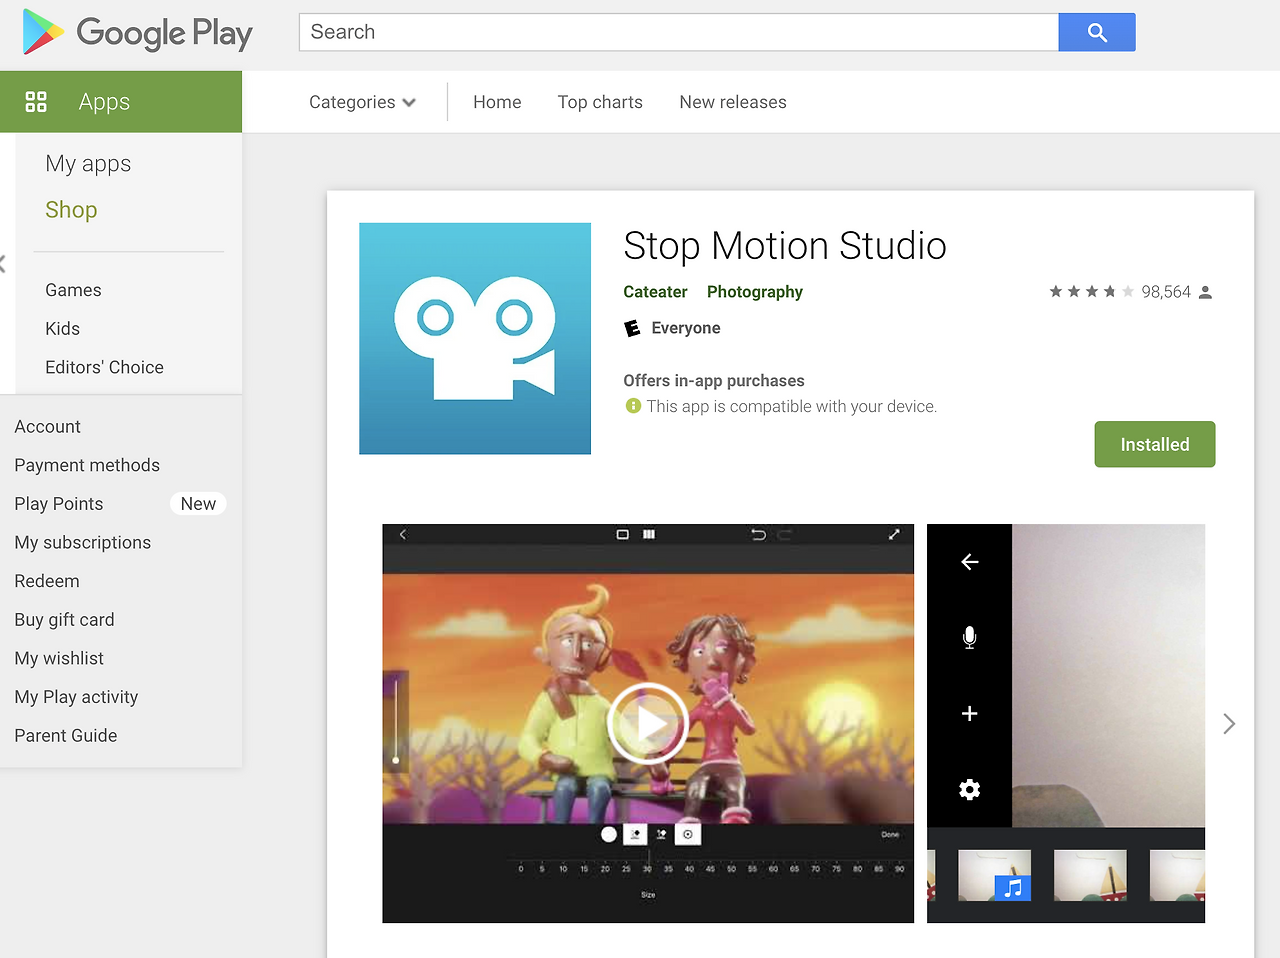Open the New releases tab

coord(733,102)
